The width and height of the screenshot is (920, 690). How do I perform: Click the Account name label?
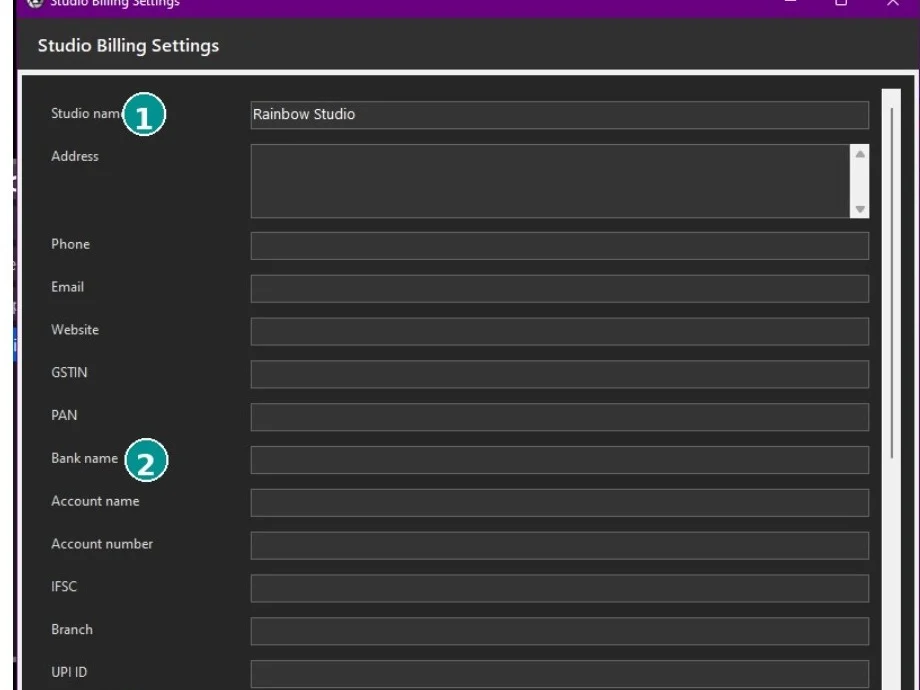(95, 501)
